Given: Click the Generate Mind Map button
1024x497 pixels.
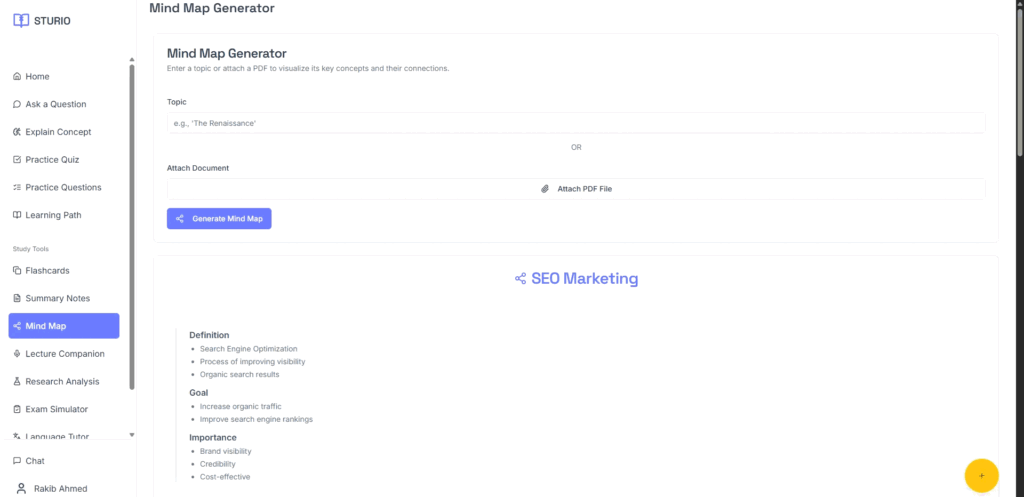Looking at the screenshot, I should (x=219, y=219).
